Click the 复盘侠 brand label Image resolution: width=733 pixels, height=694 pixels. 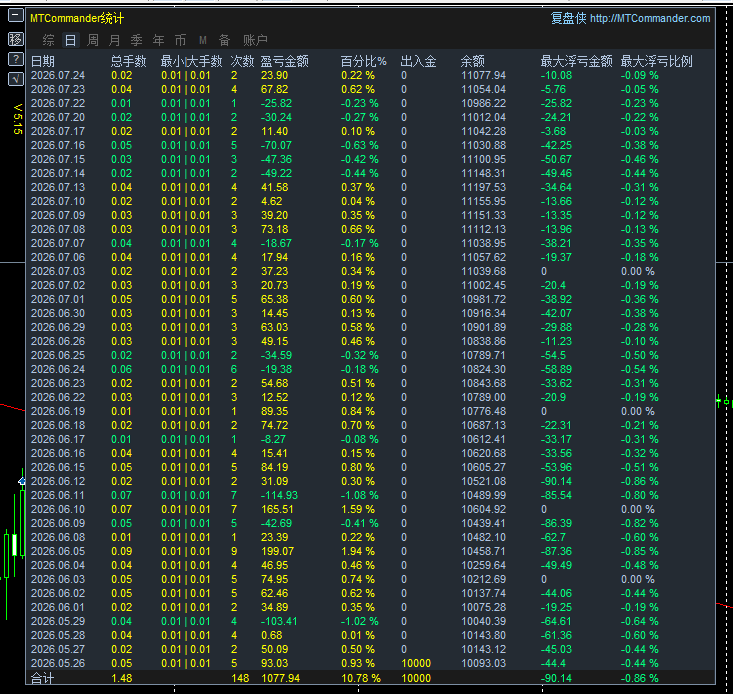pyautogui.click(x=568, y=18)
